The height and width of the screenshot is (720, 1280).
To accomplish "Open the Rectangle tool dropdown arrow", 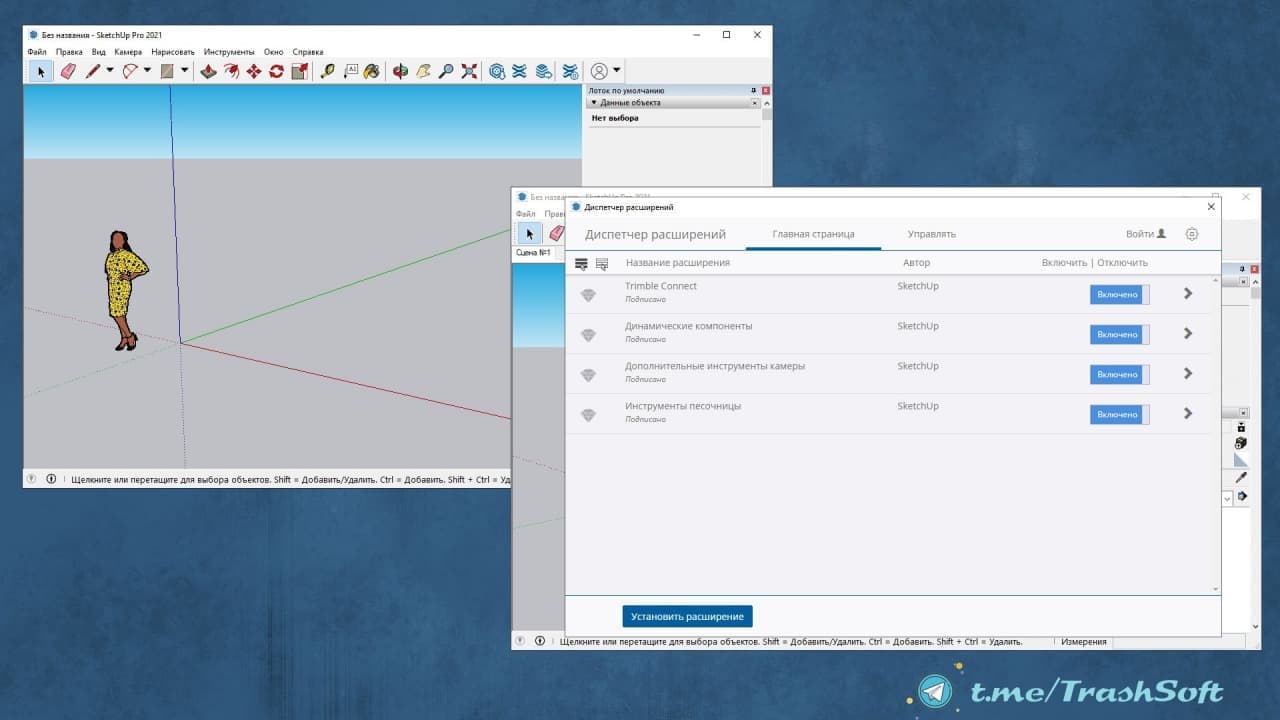I will coord(184,71).
